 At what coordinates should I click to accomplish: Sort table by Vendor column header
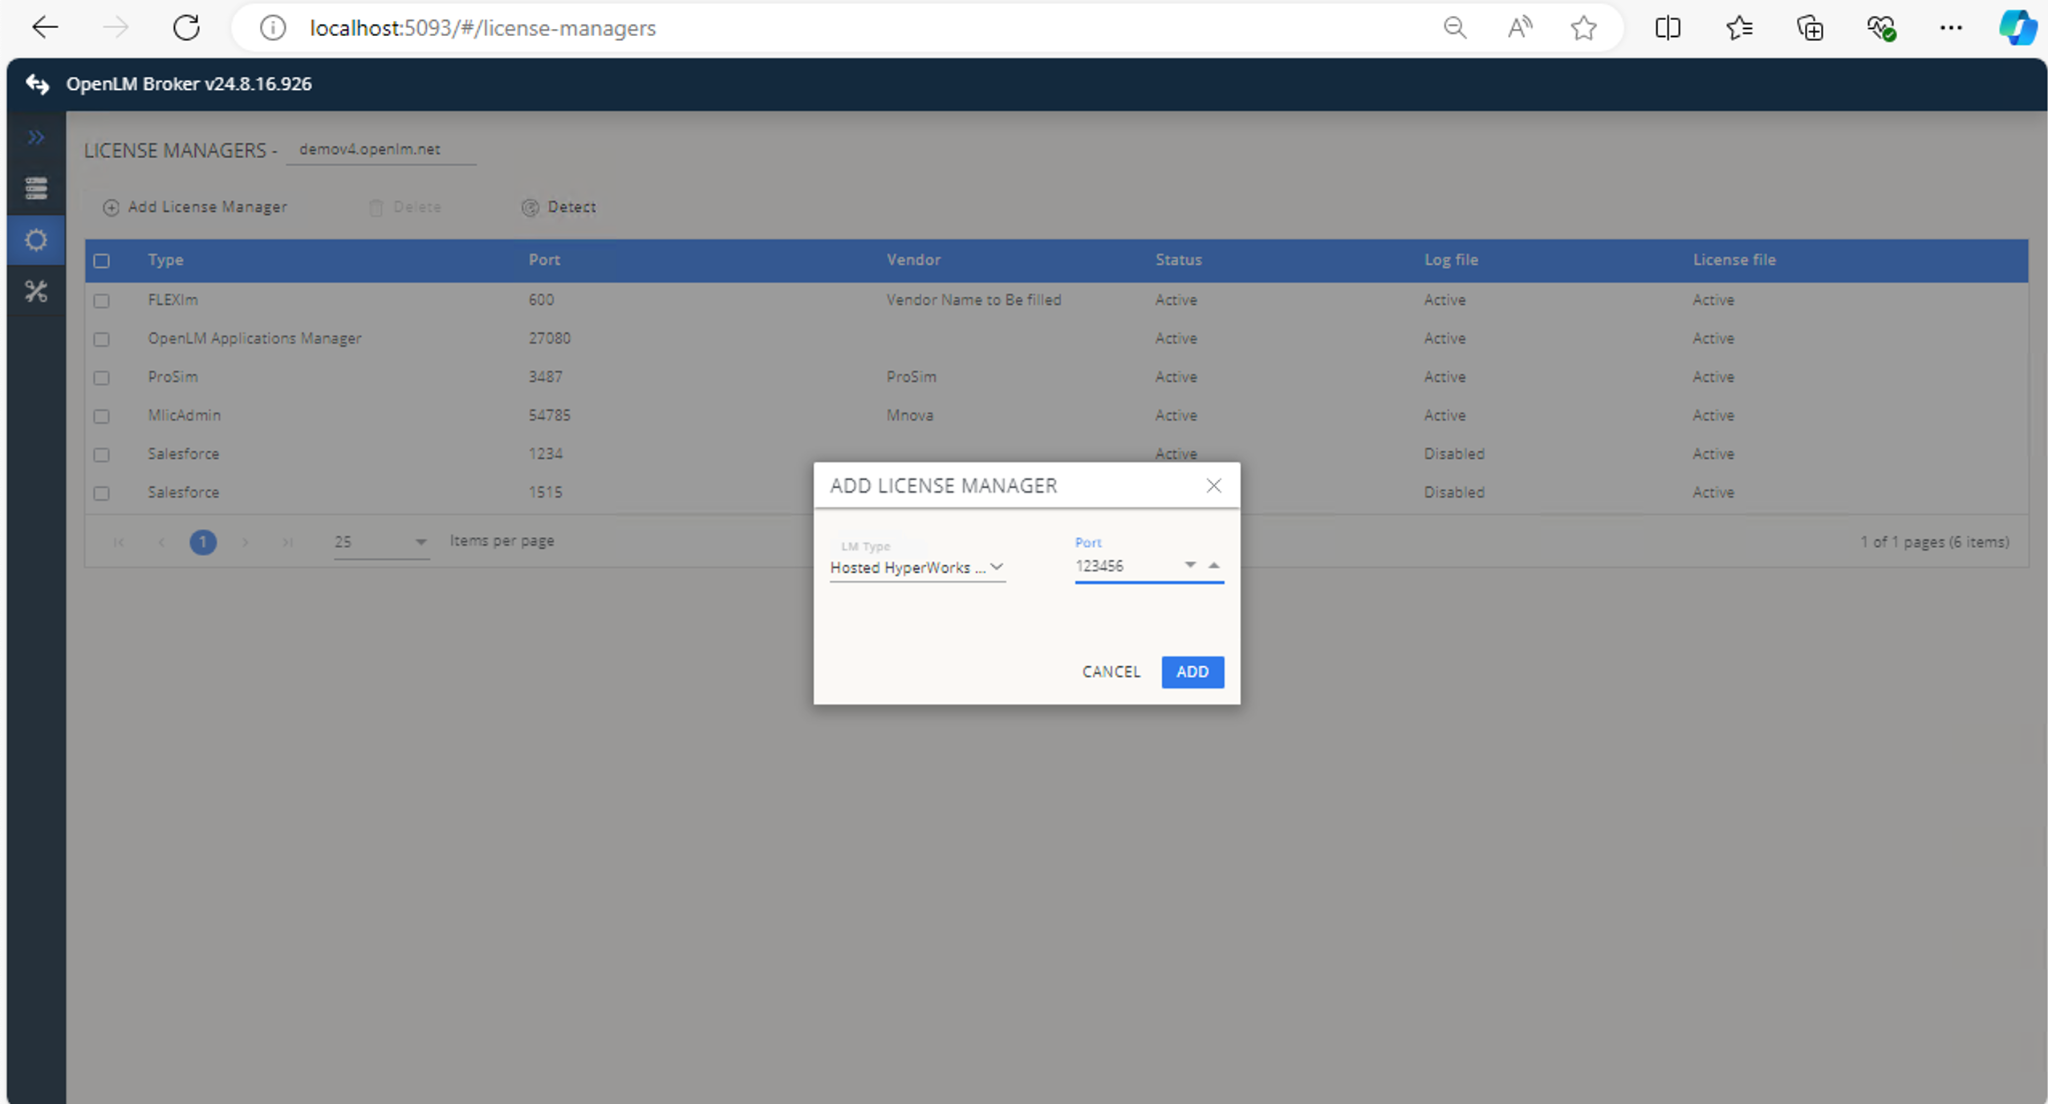point(913,259)
